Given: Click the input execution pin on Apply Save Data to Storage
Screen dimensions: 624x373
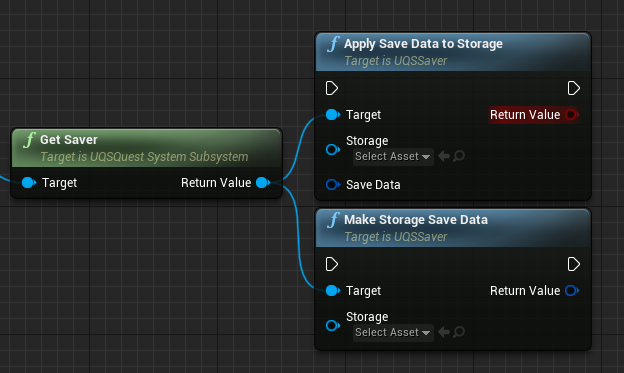Looking at the screenshot, I should pyautogui.click(x=332, y=88).
